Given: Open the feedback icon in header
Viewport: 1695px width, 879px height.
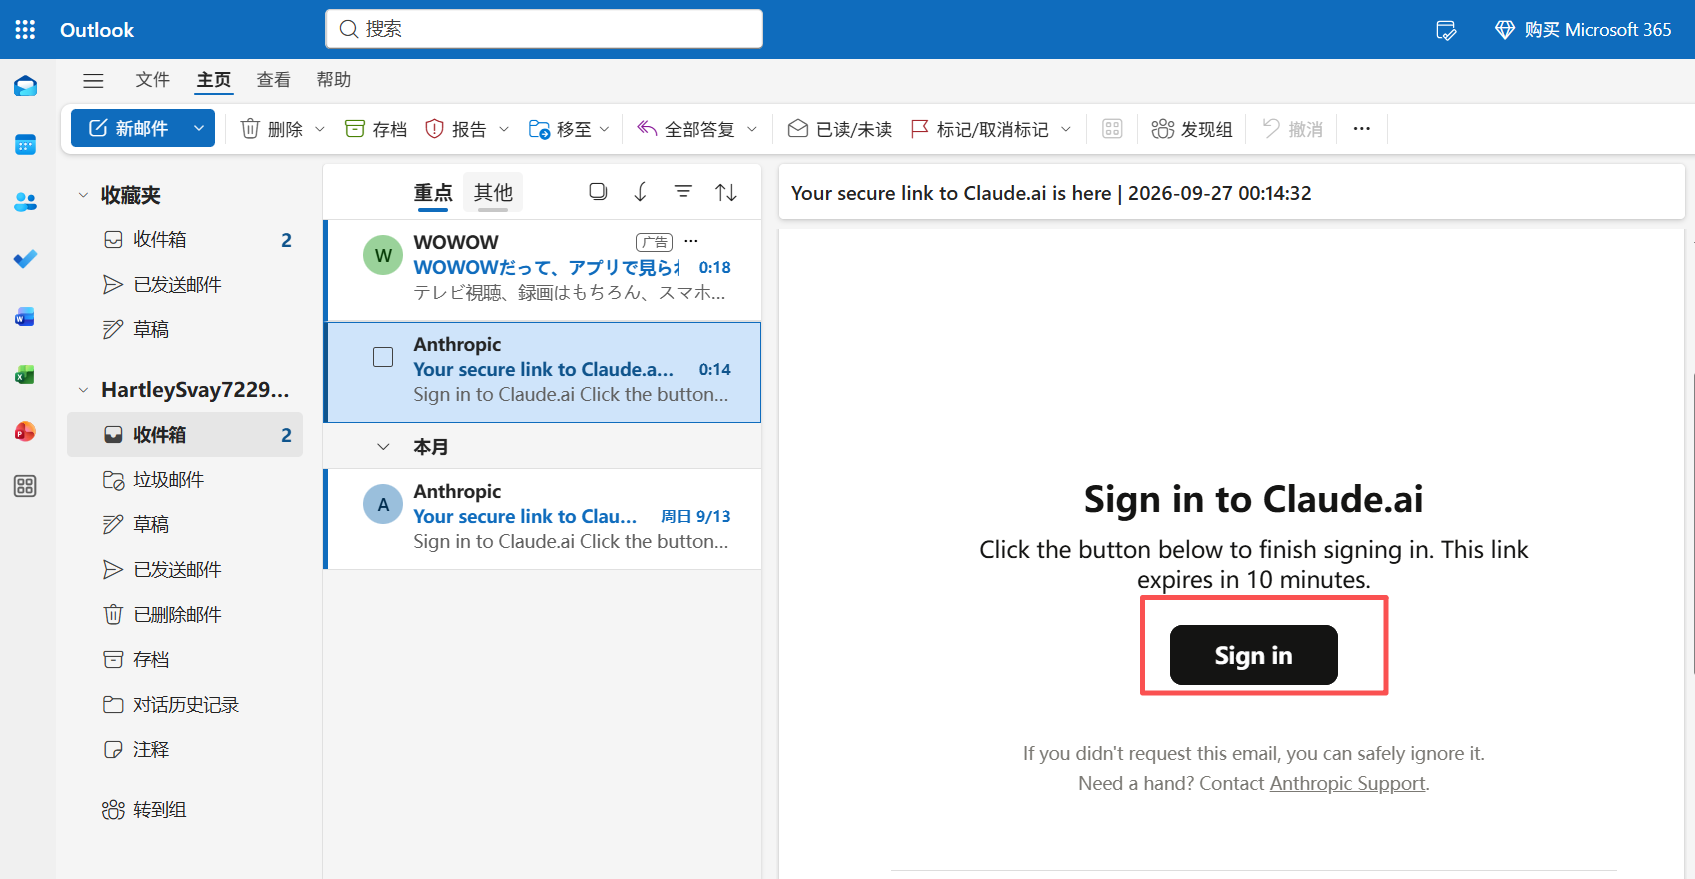Looking at the screenshot, I should pos(1446,30).
